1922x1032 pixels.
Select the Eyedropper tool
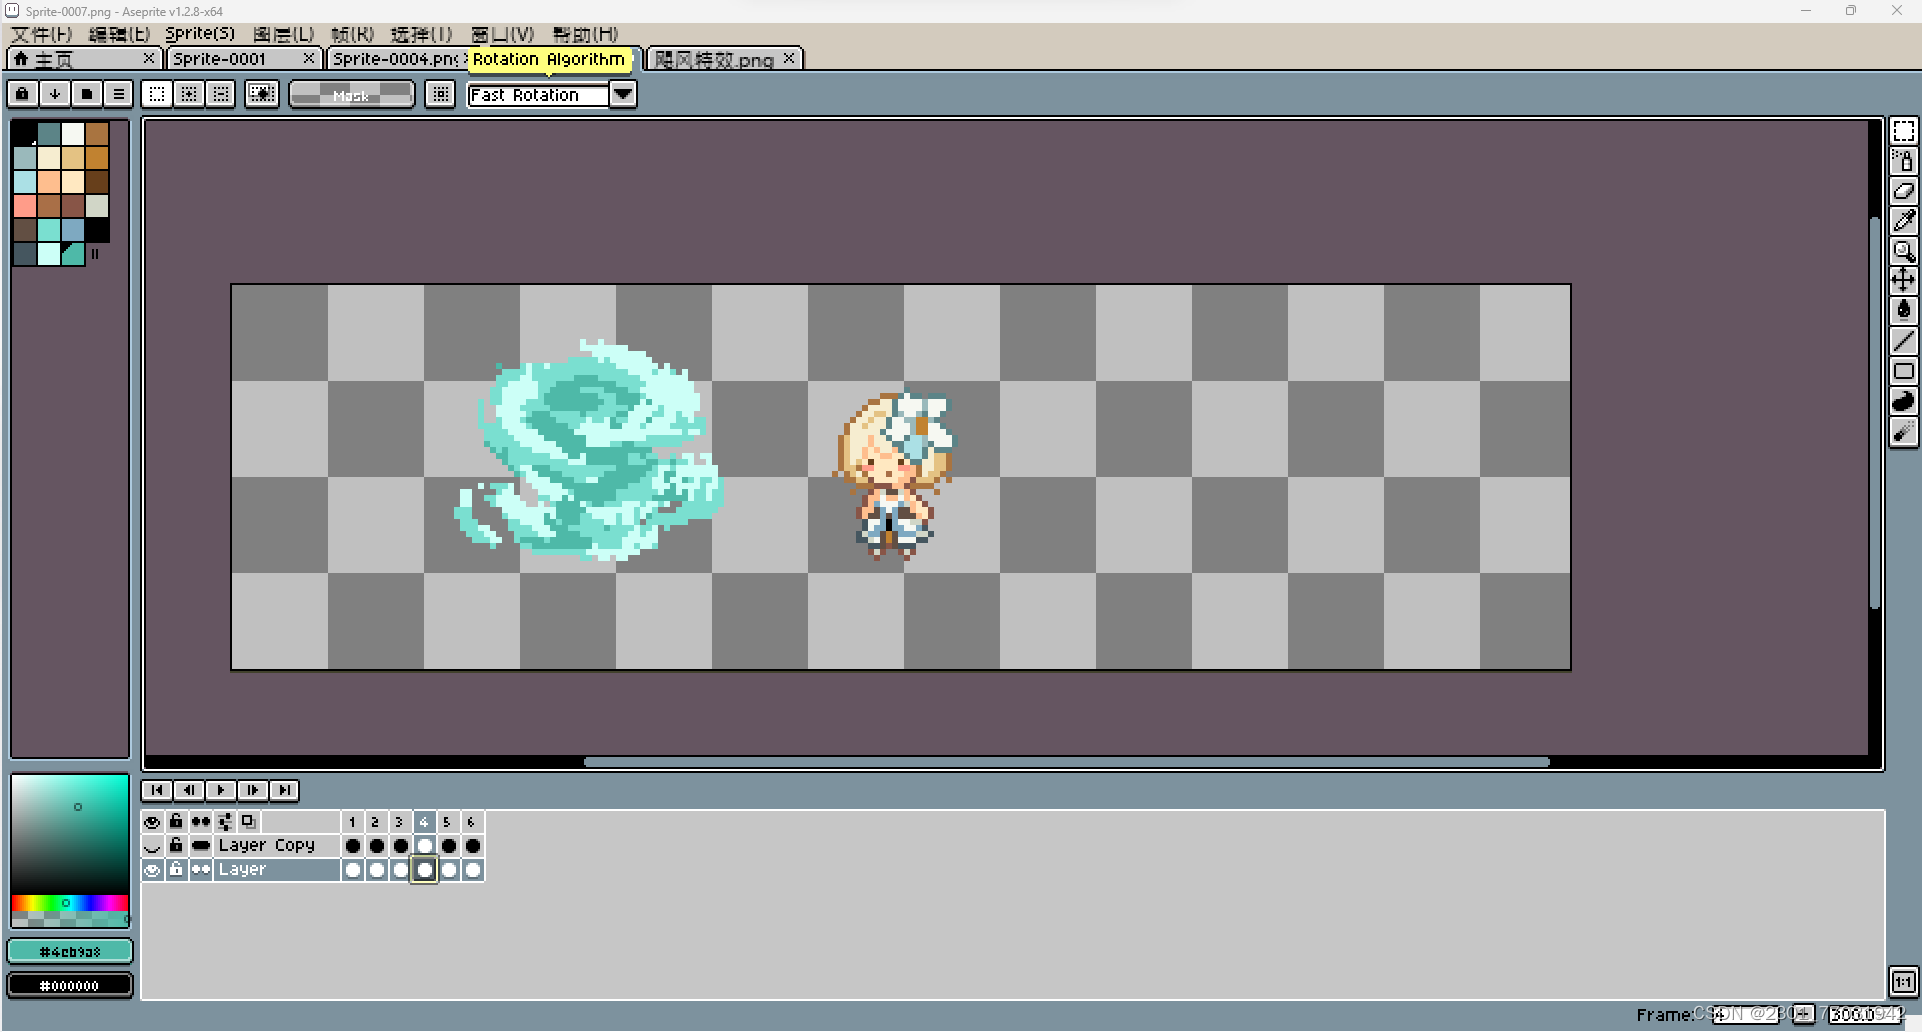[x=1903, y=221]
